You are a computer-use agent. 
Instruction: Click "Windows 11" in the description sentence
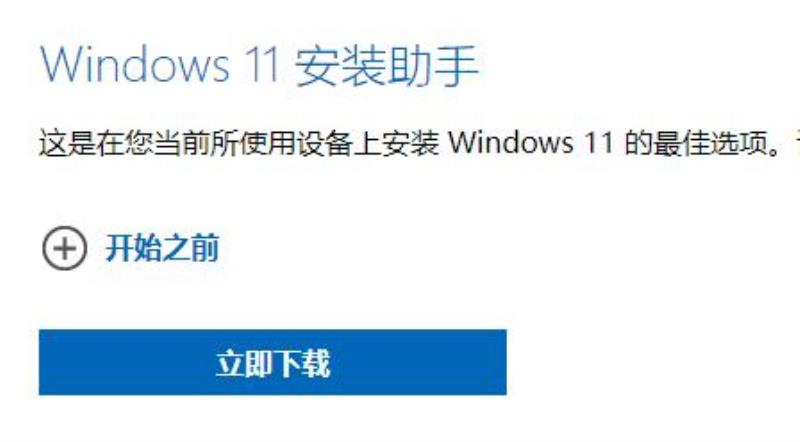coord(531,143)
